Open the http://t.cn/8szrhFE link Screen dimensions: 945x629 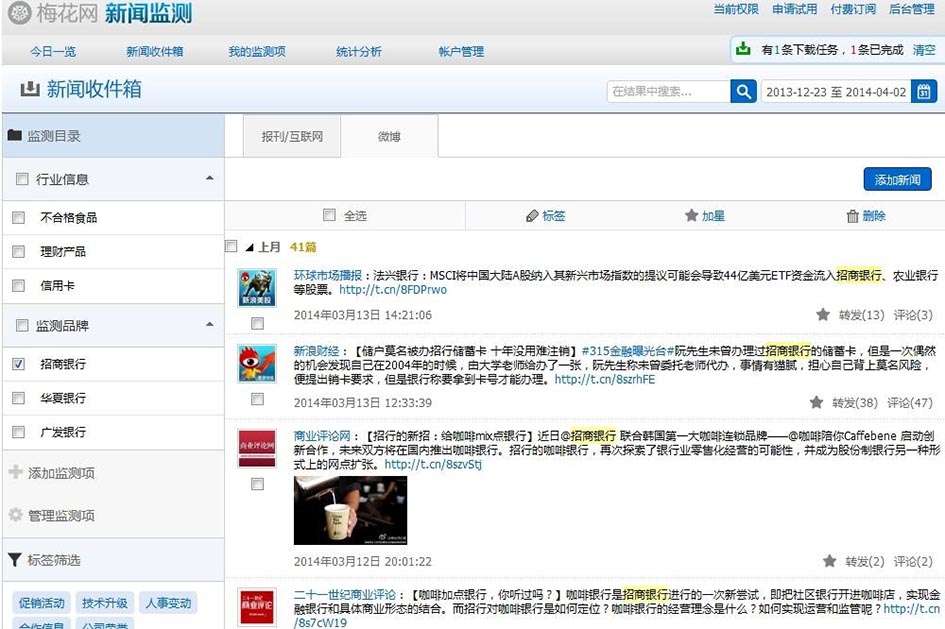pos(604,380)
